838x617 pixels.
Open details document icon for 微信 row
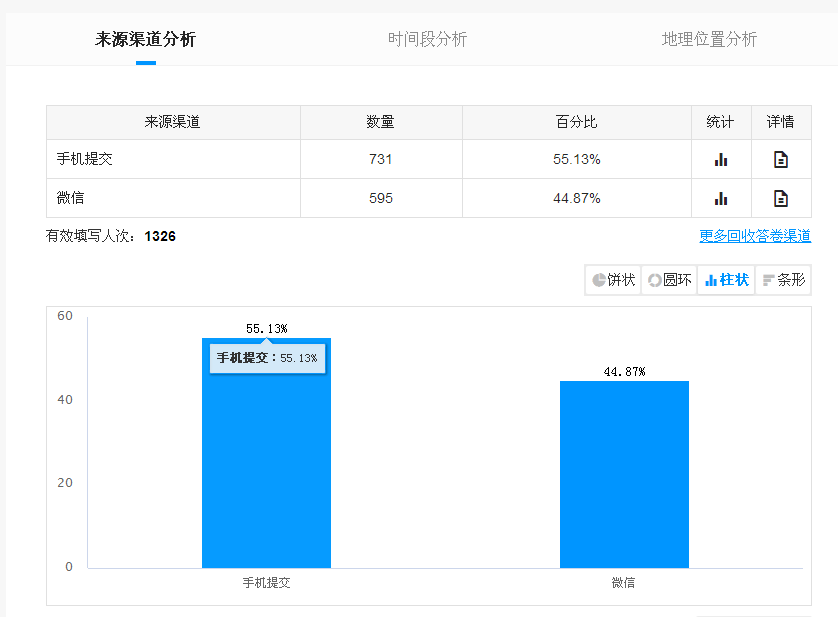point(780,198)
